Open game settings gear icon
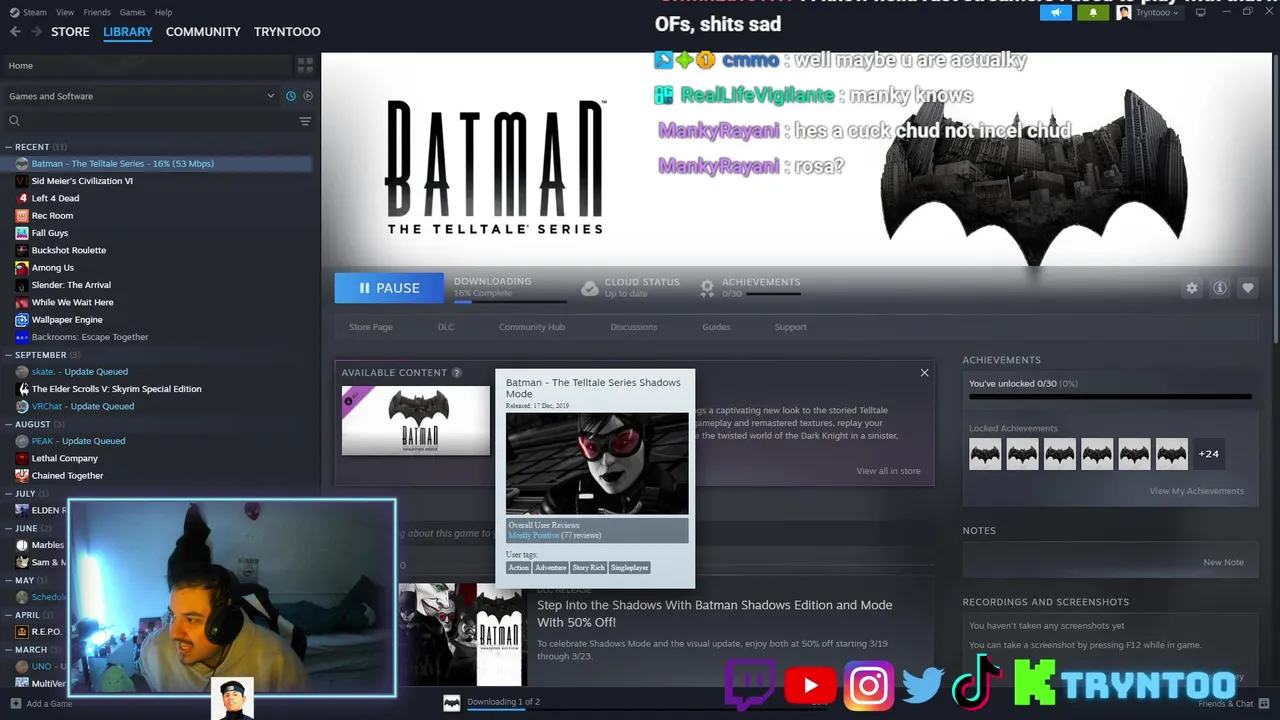 coord(1192,288)
